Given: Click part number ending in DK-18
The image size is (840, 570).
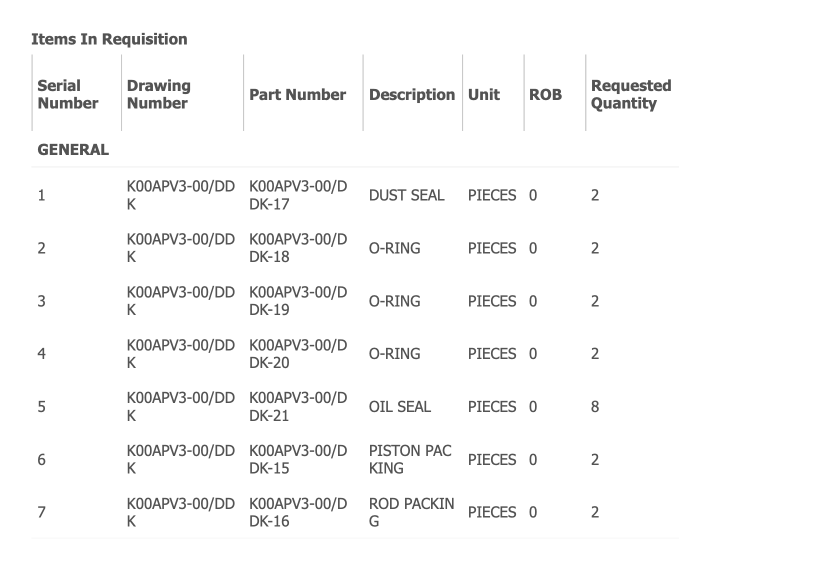Looking at the screenshot, I should tap(297, 248).
